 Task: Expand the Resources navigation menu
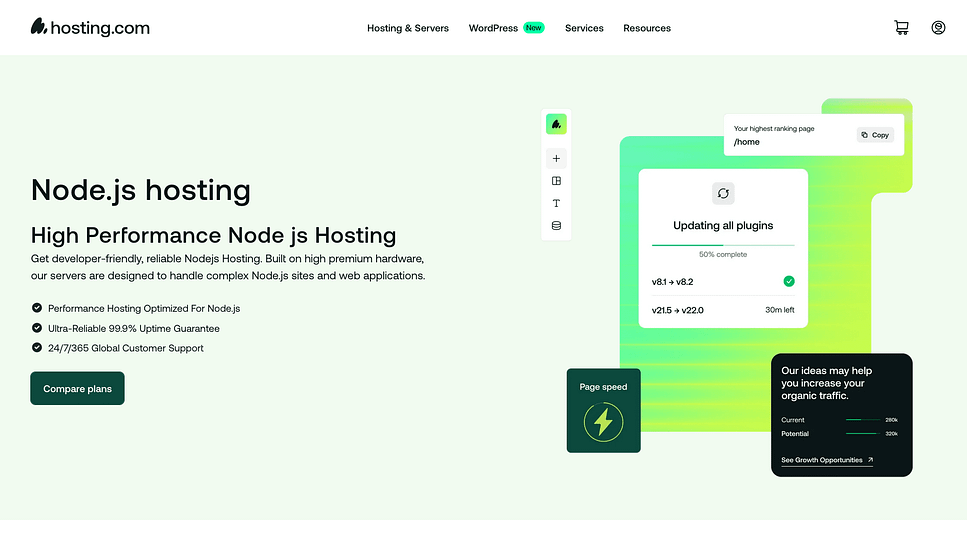[647, 28]
